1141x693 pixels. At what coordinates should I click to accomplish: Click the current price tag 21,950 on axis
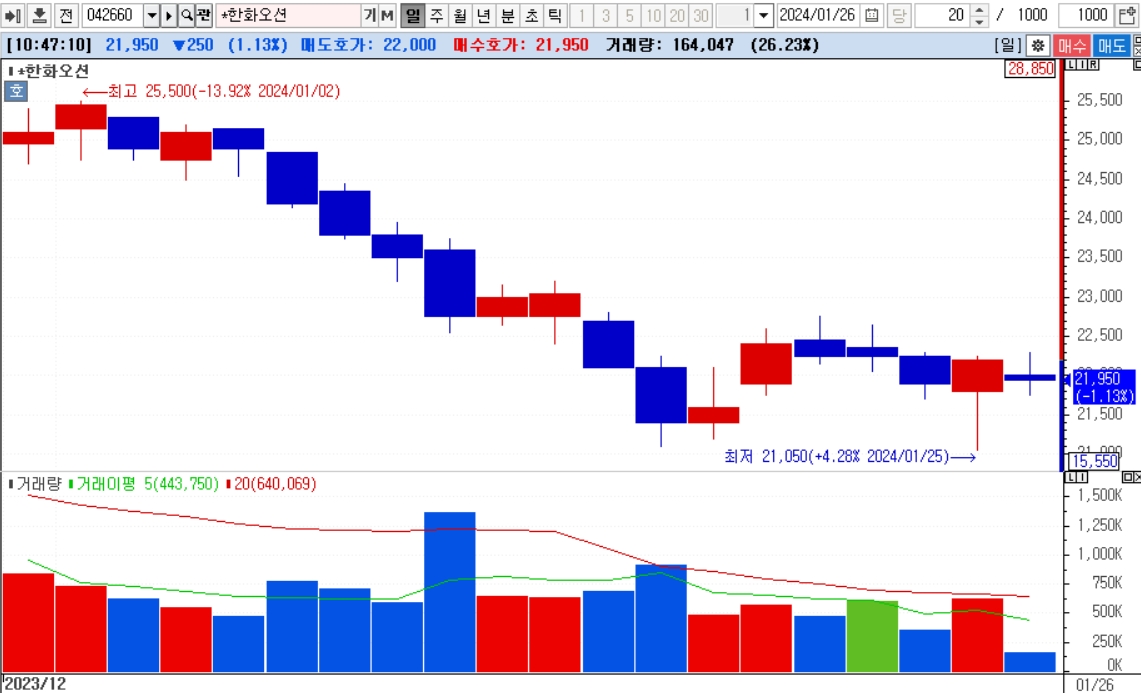(x=1105, y=387)
